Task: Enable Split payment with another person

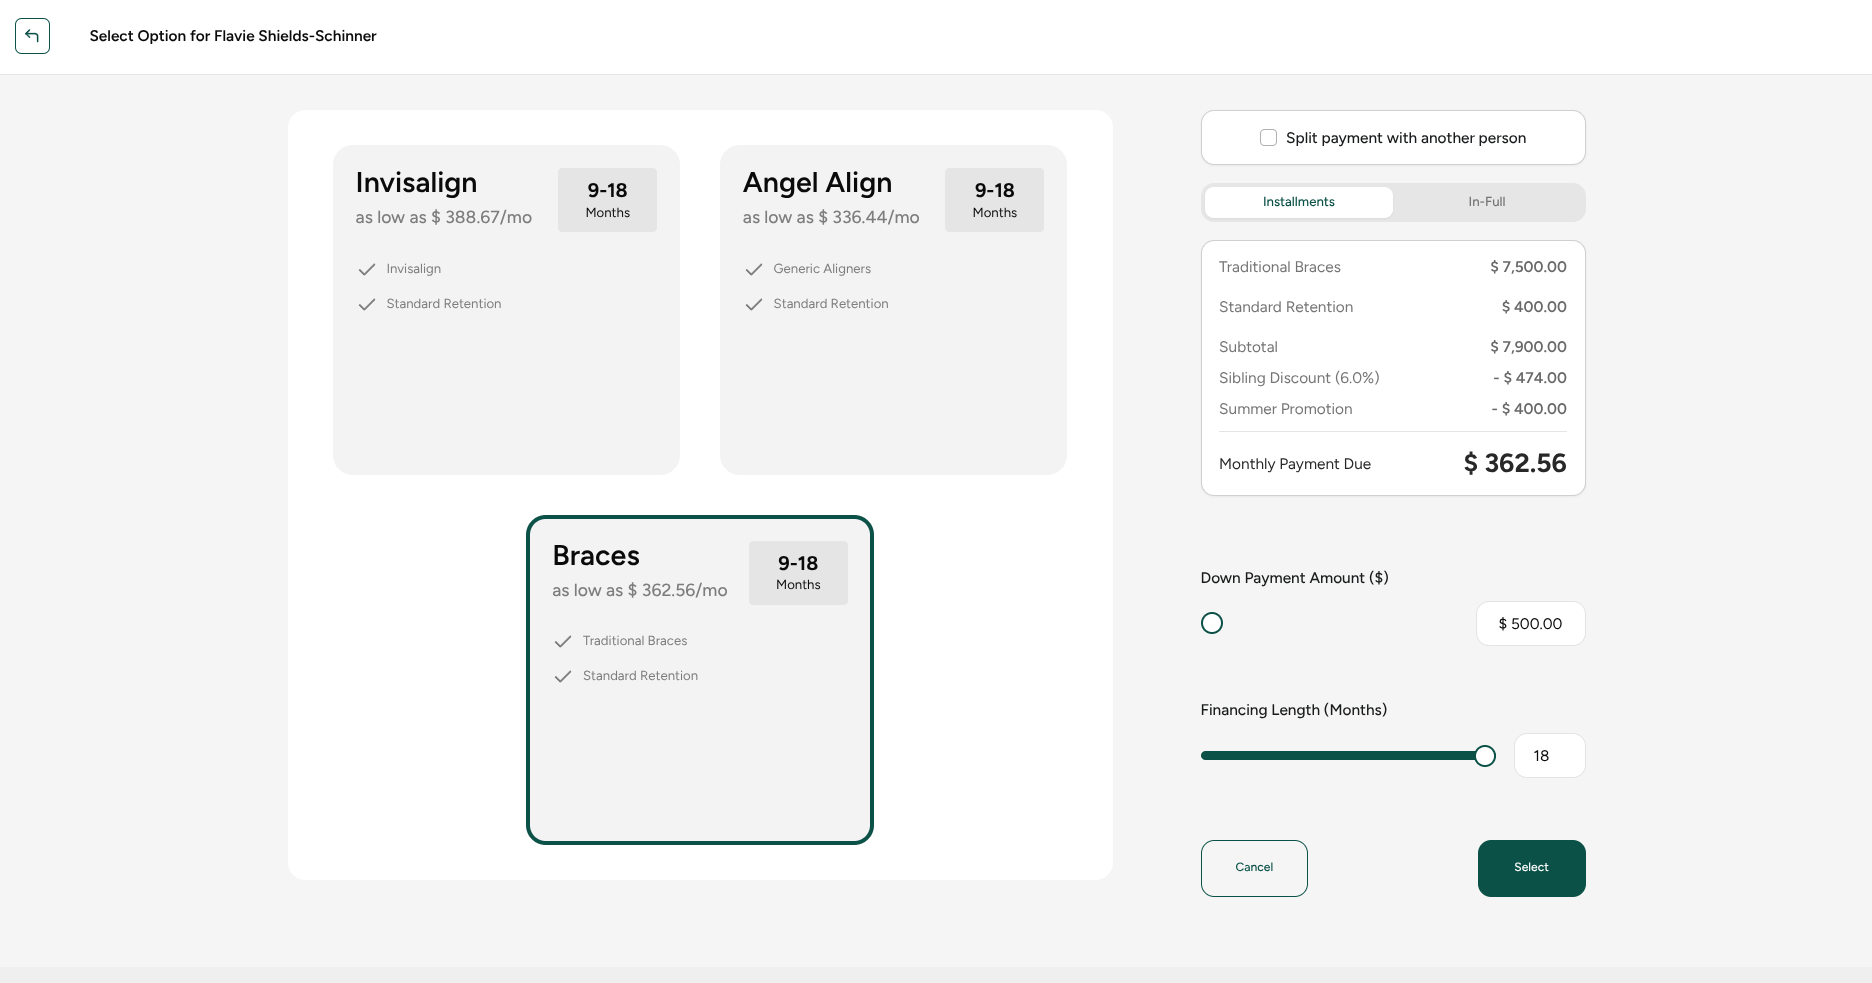Action: [1268, 137]
